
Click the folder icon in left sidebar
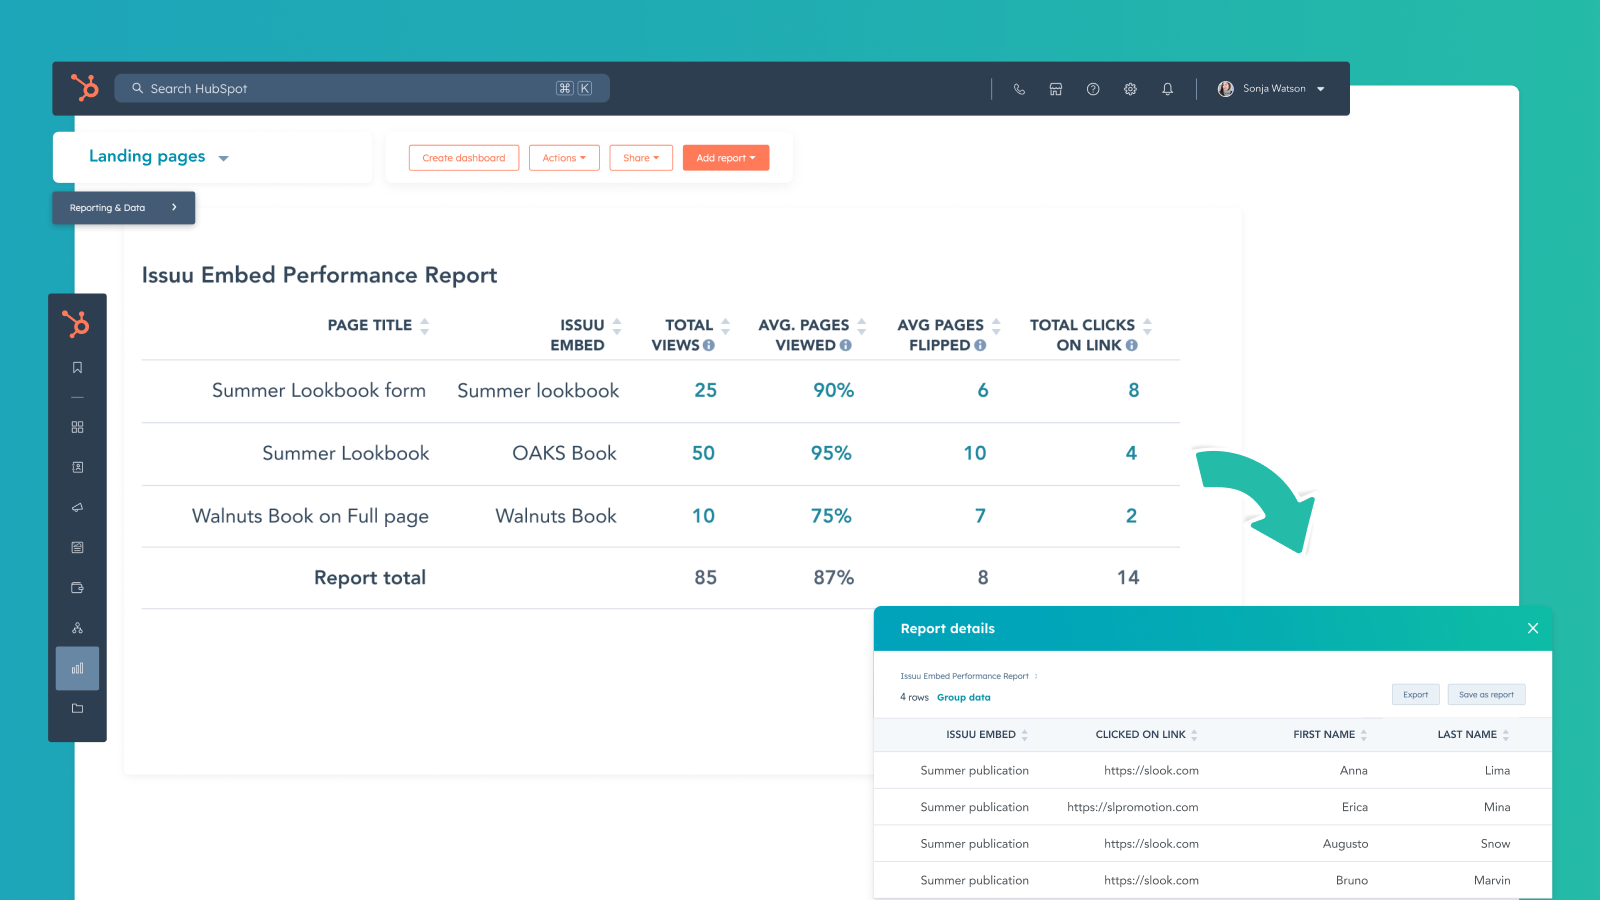tap(77, 708)
